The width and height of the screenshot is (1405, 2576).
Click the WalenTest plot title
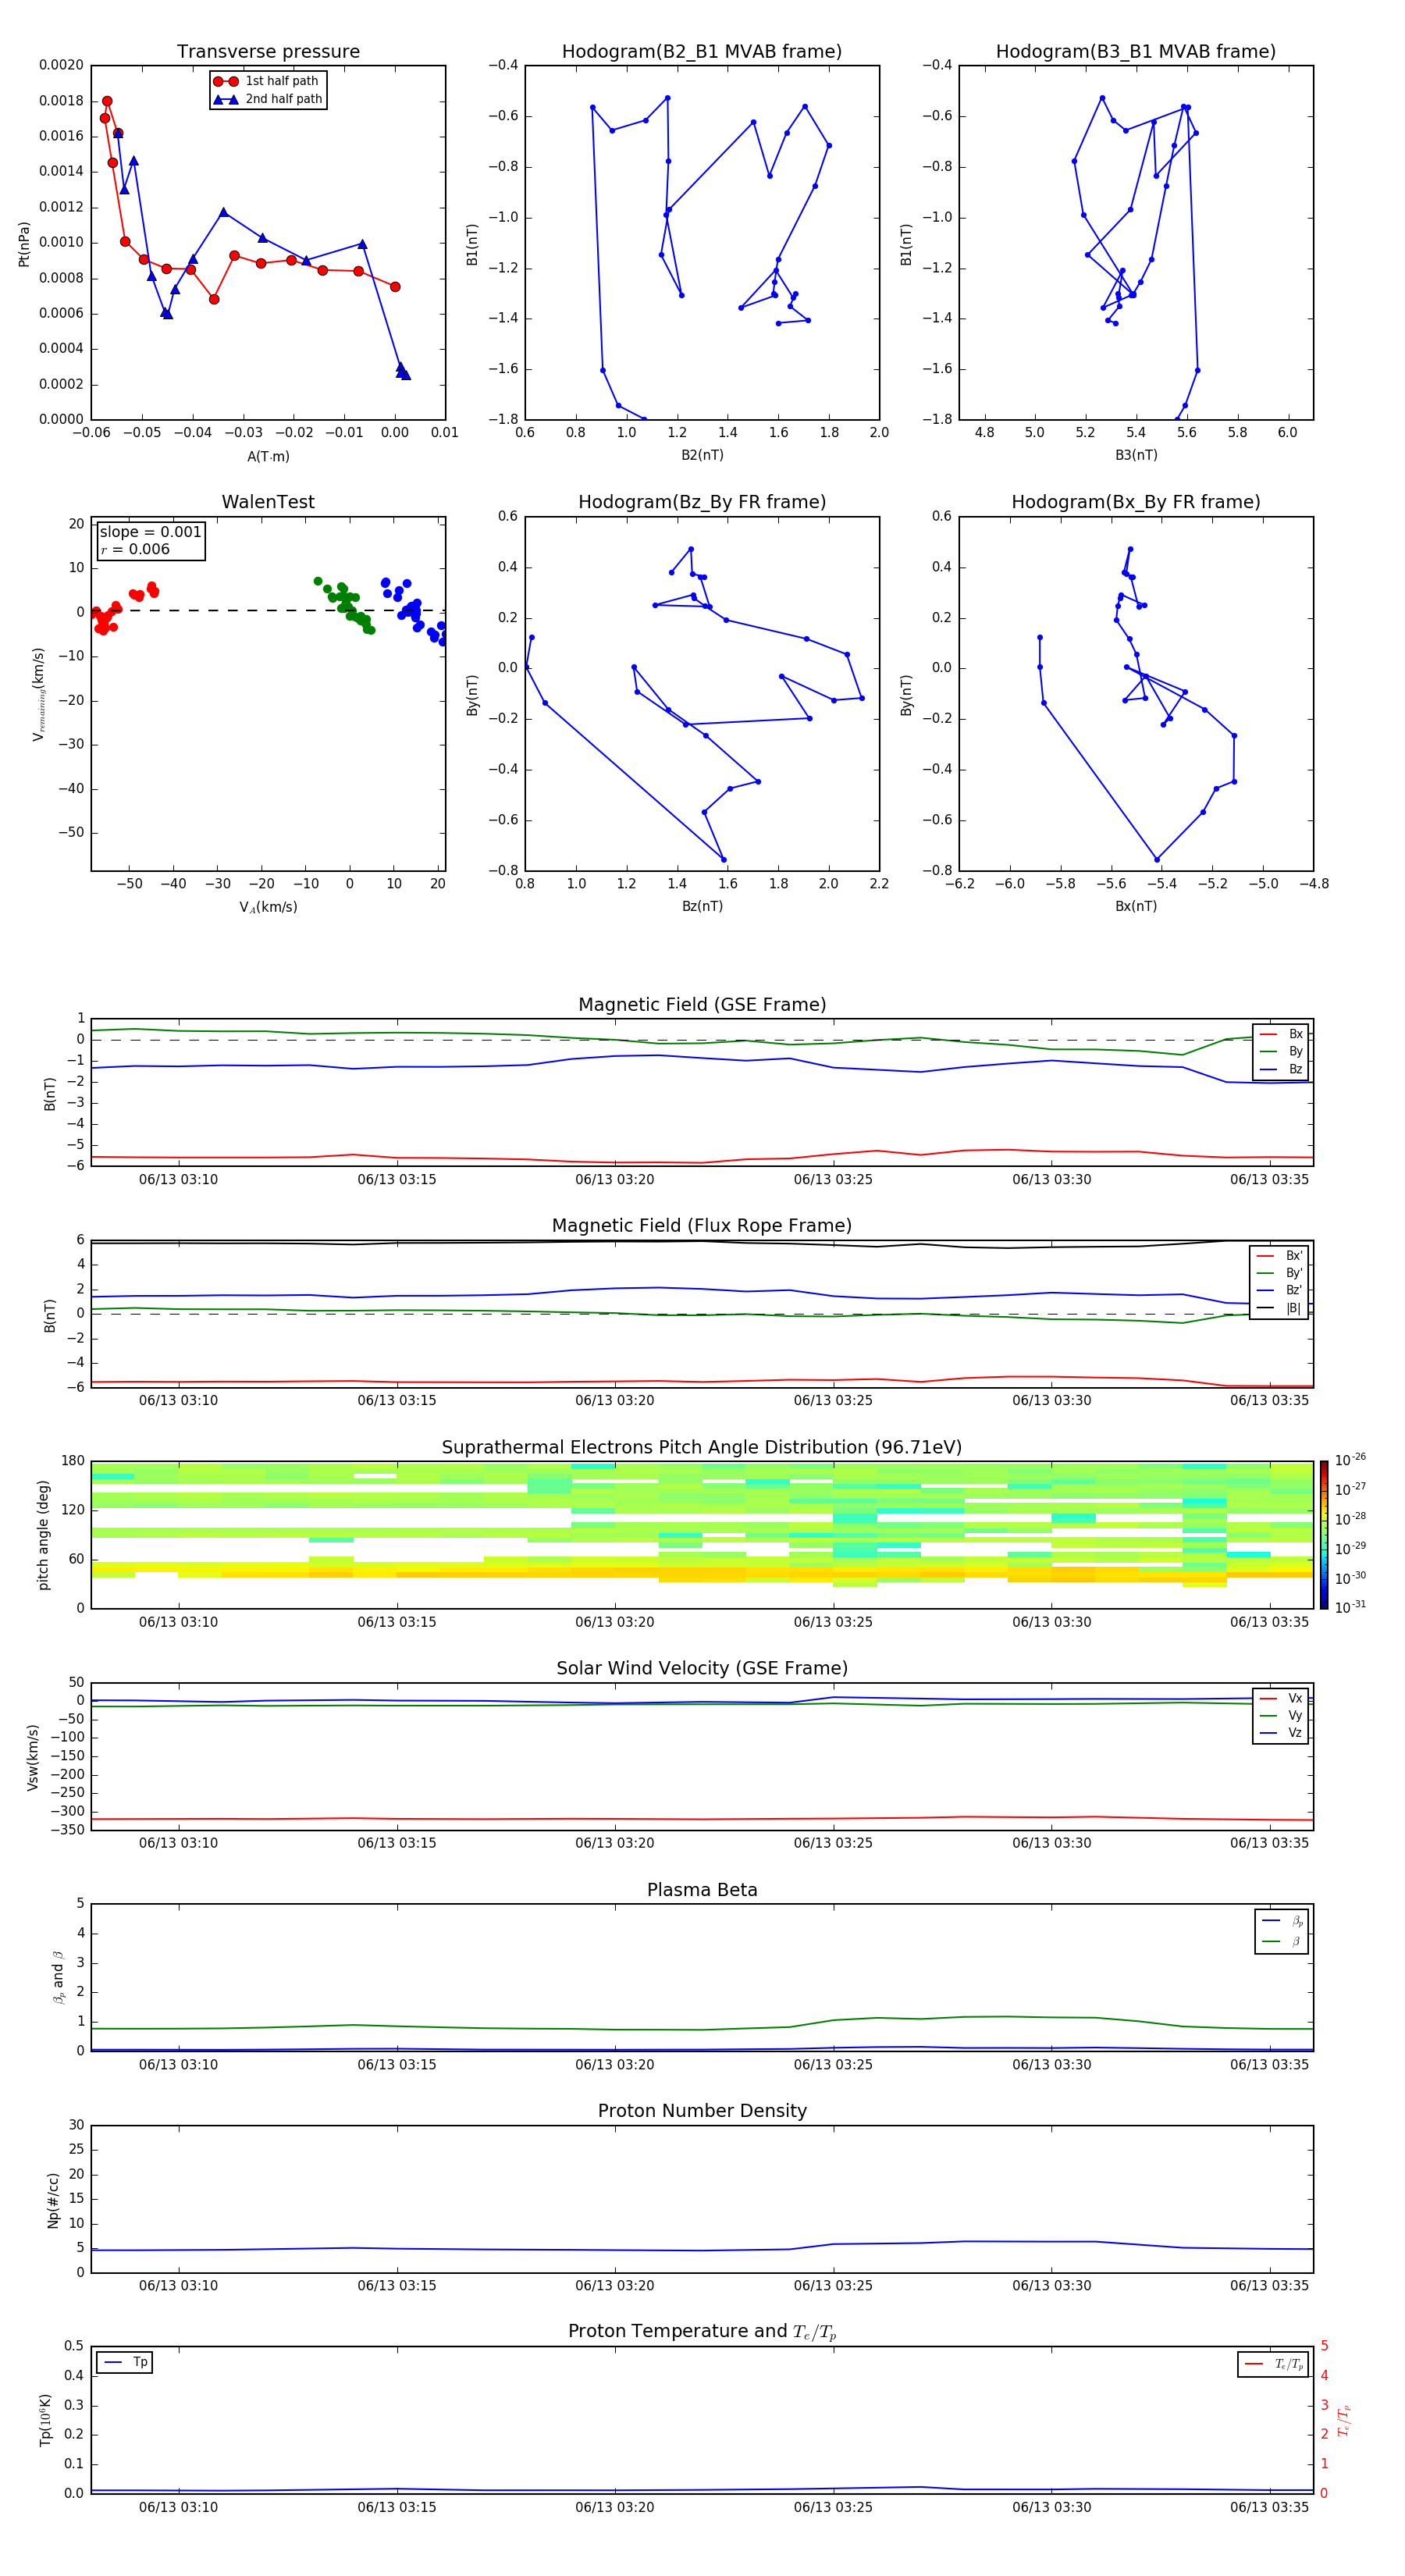268,502
